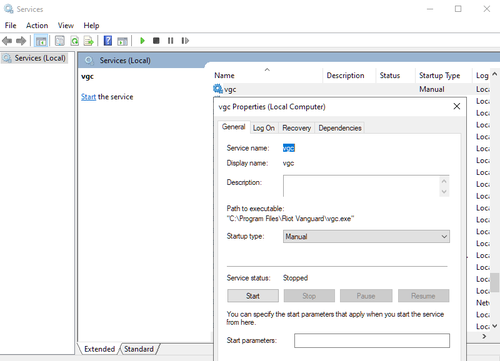Click into the Start parameters field
The image size is (500, 361).
click(x=372, y=340)
